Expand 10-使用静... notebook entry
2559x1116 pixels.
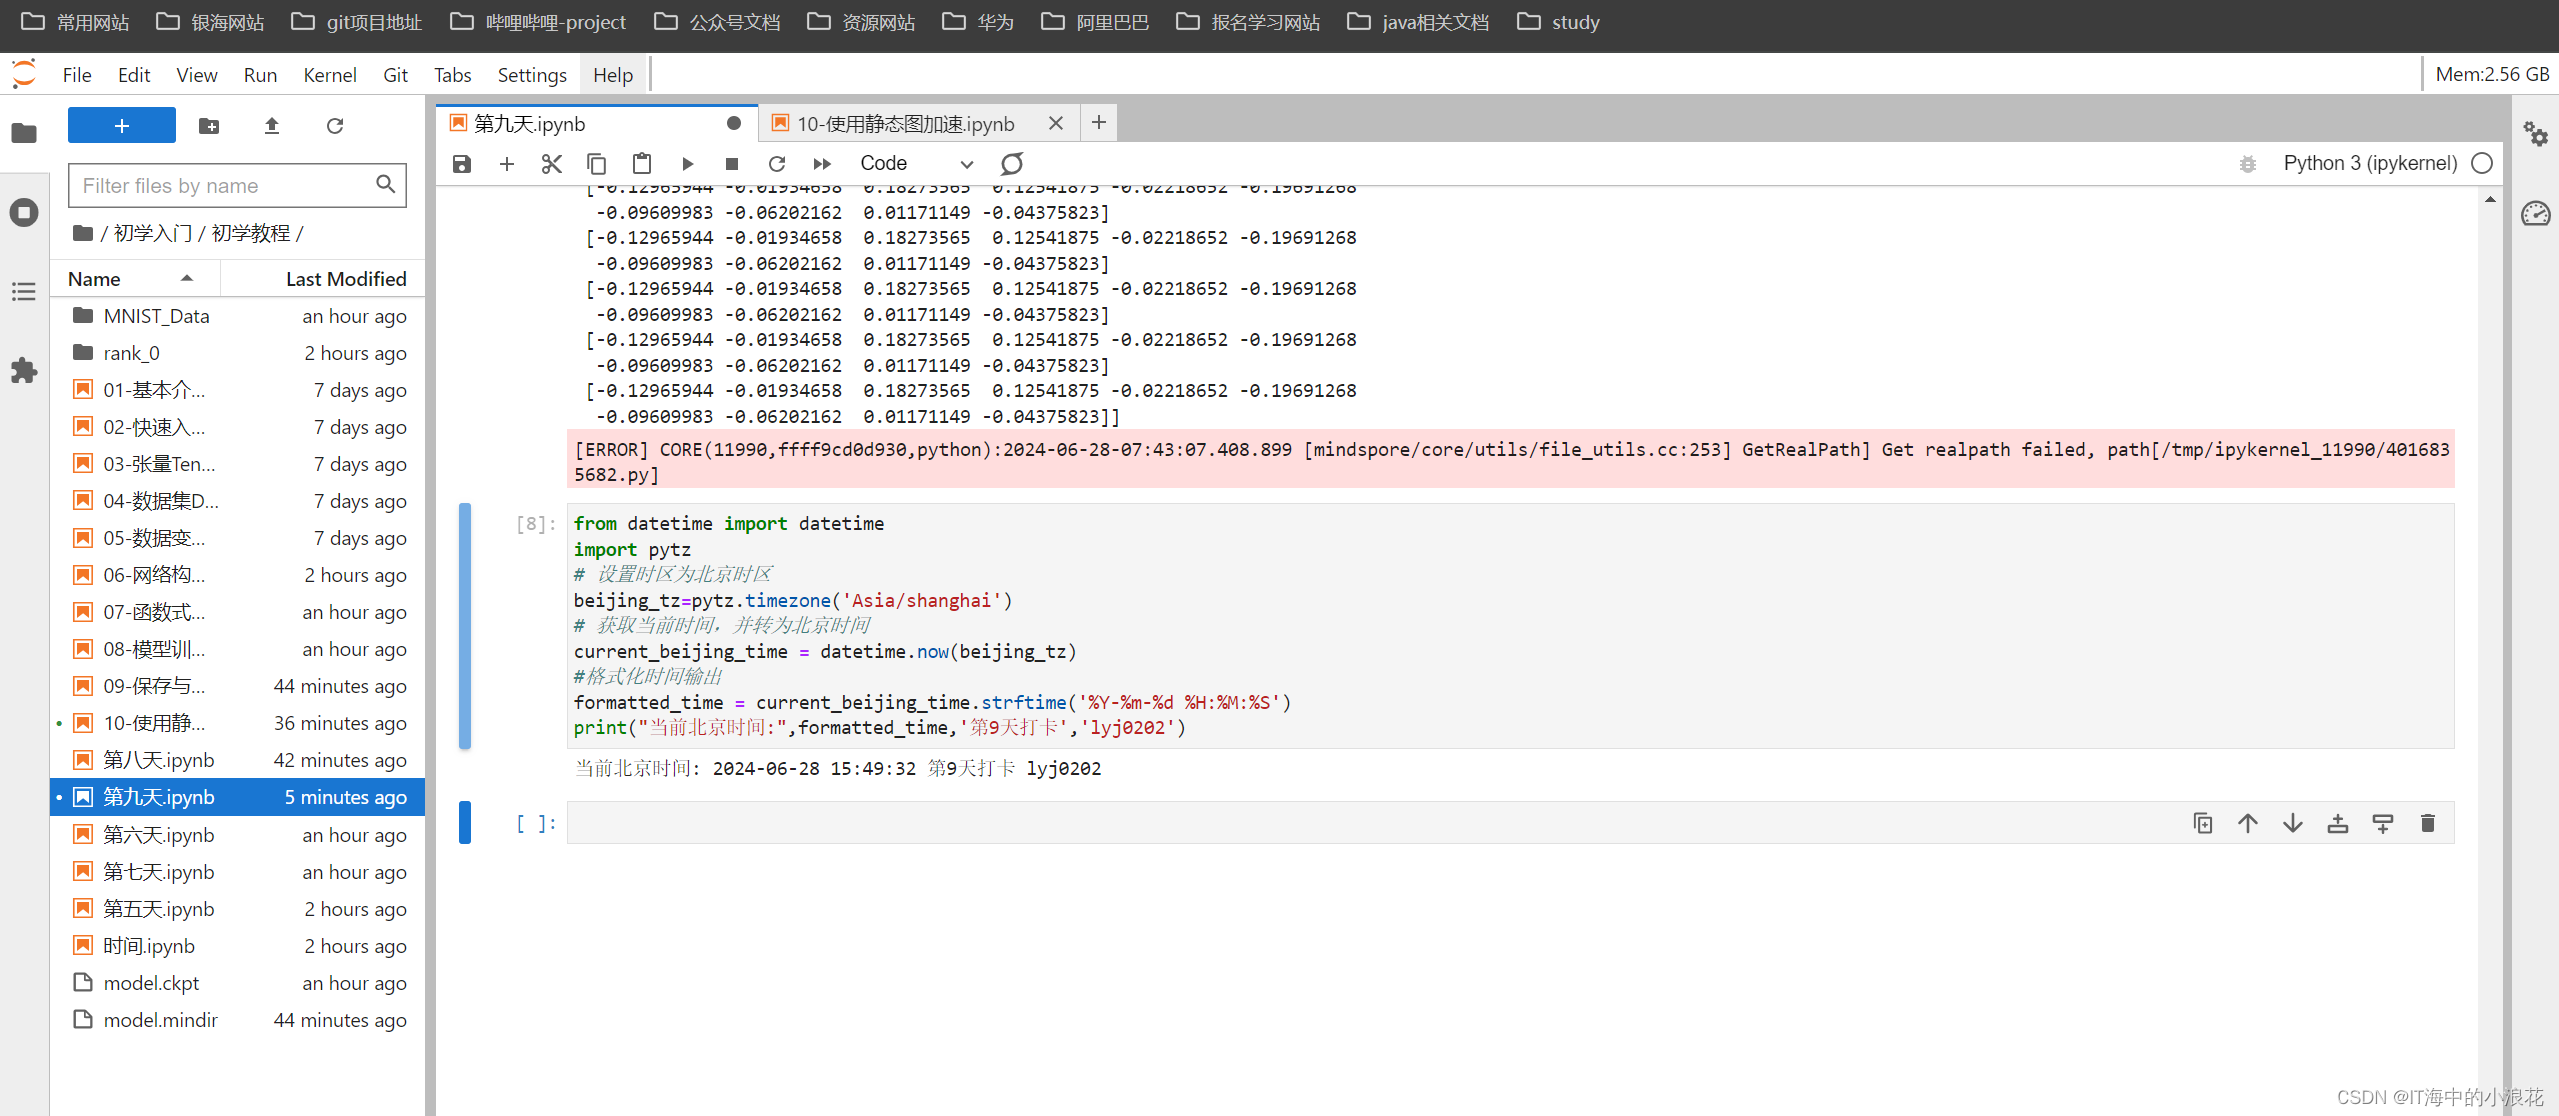click(x=158, y=723)
